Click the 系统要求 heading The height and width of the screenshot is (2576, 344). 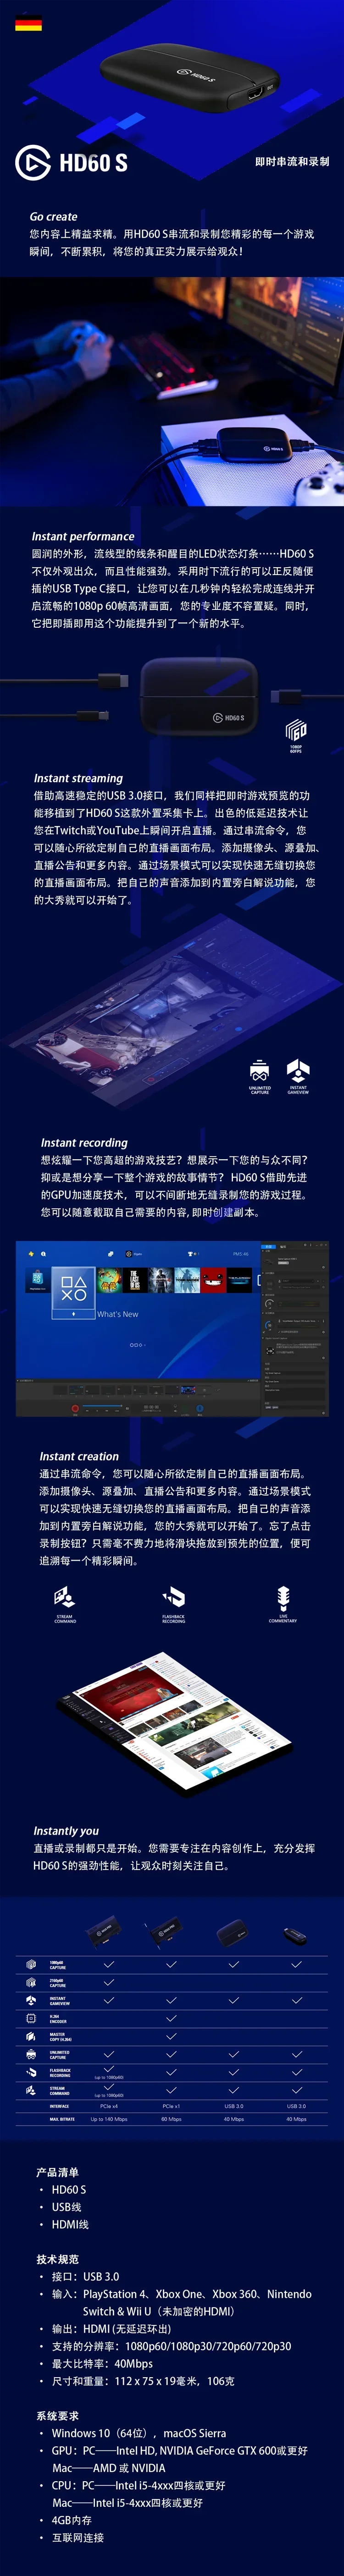click(57, 2415)
